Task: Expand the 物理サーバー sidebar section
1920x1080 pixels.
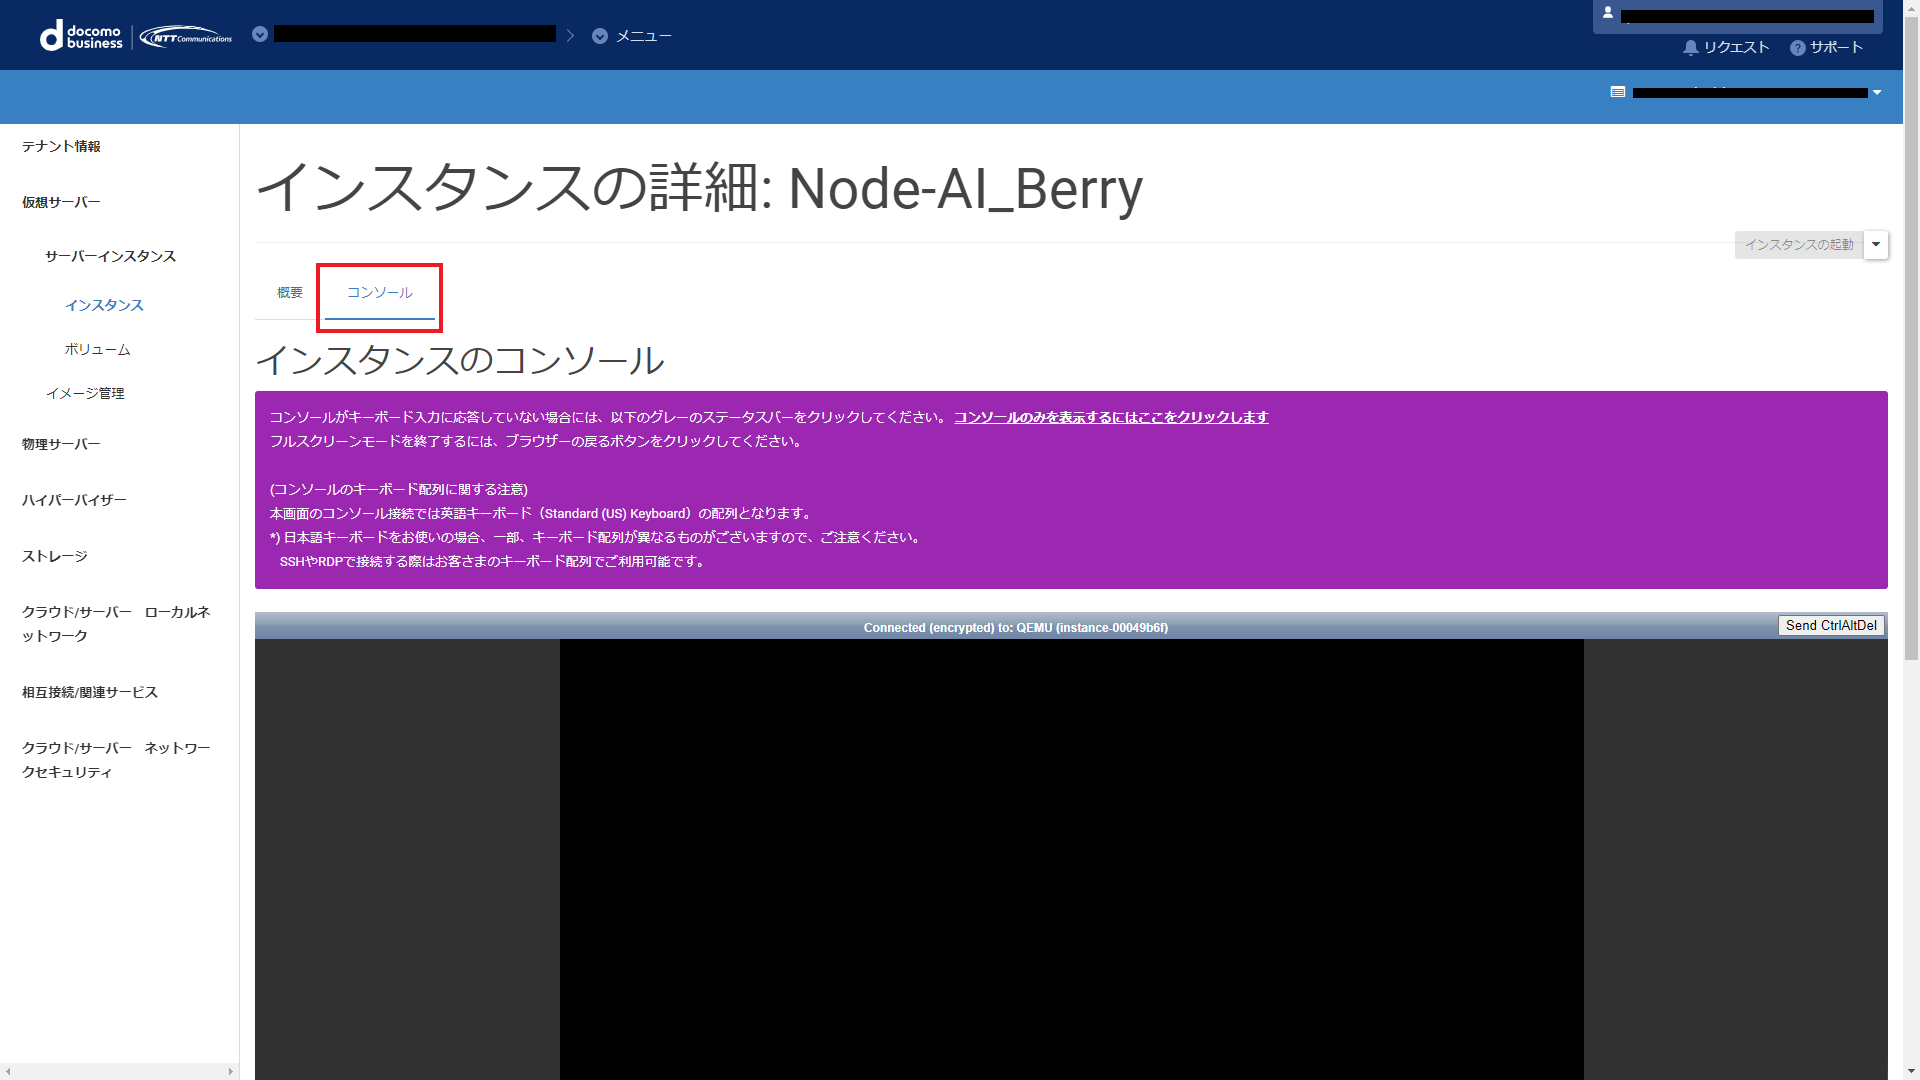Action: pos(61,444)
